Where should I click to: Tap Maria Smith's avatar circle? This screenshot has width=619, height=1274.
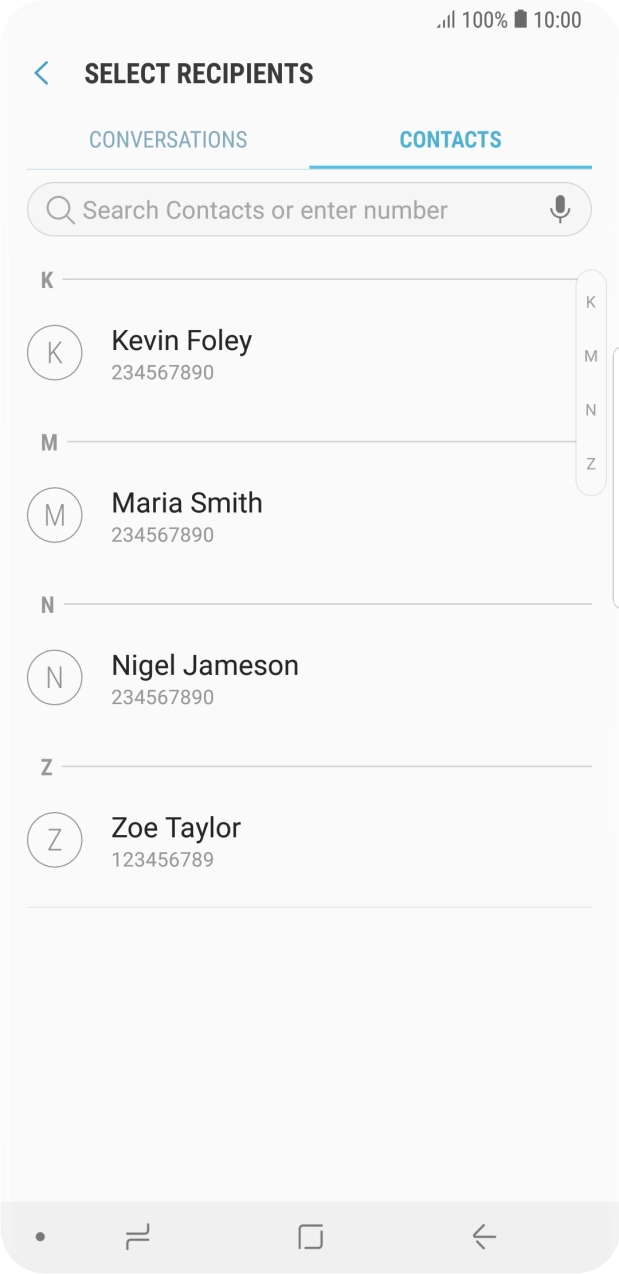[55, 515]
